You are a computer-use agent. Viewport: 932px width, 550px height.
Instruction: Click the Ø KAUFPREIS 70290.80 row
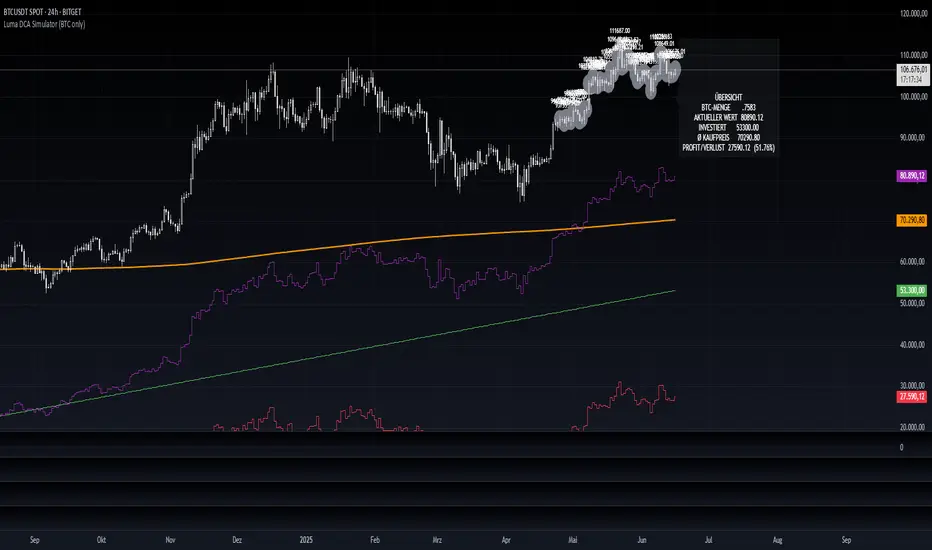click(729, 138)
